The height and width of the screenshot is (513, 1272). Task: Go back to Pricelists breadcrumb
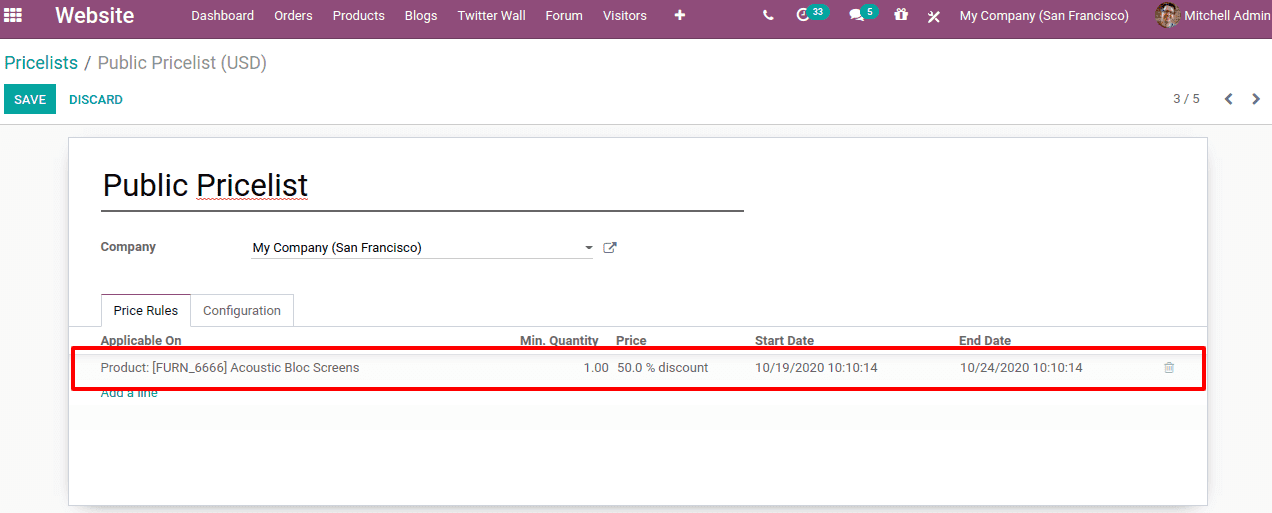41,63
